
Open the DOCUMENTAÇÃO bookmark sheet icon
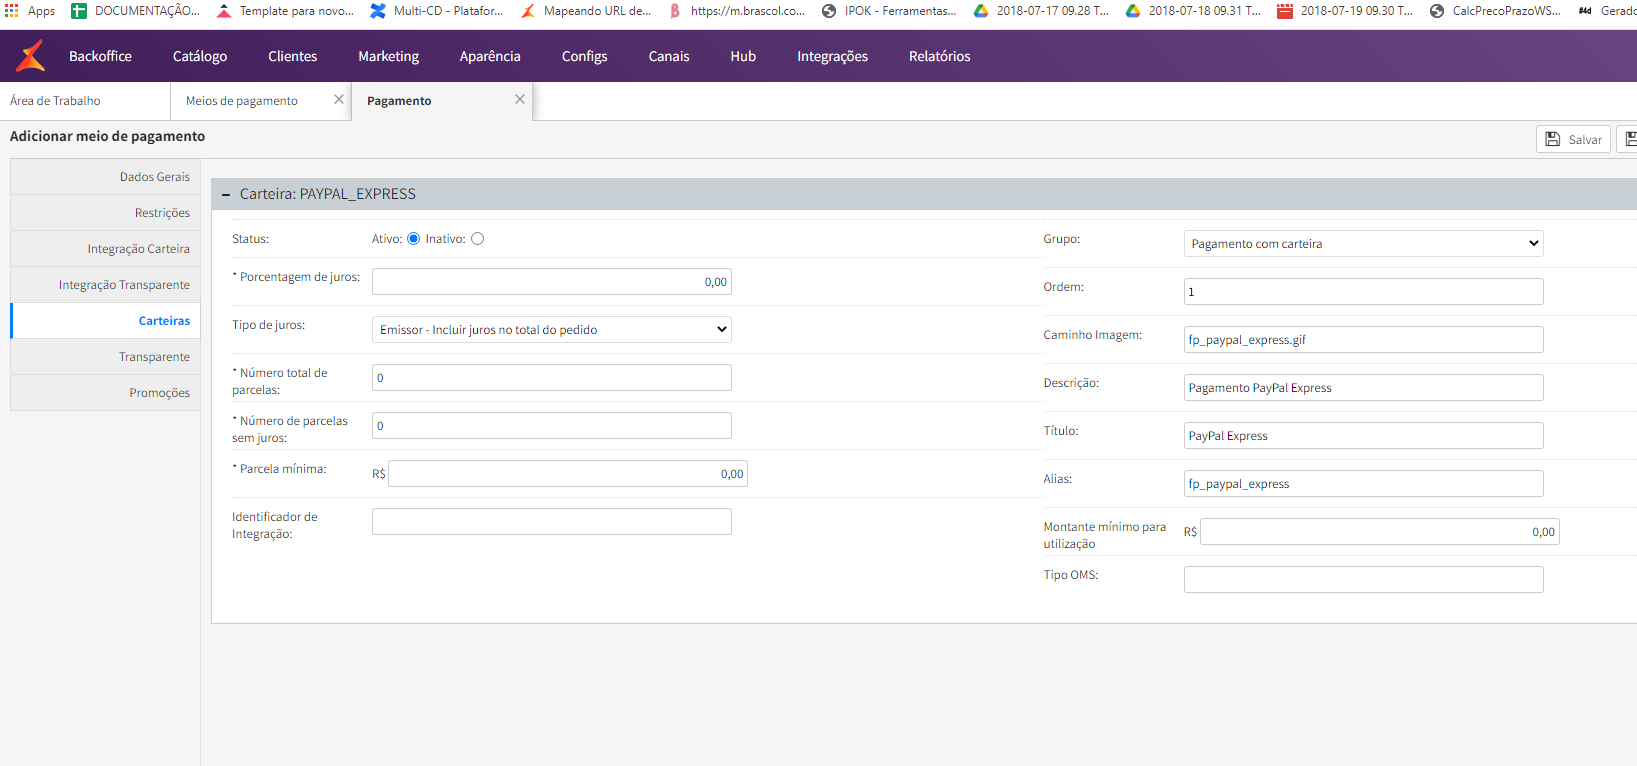pos(79,11)
